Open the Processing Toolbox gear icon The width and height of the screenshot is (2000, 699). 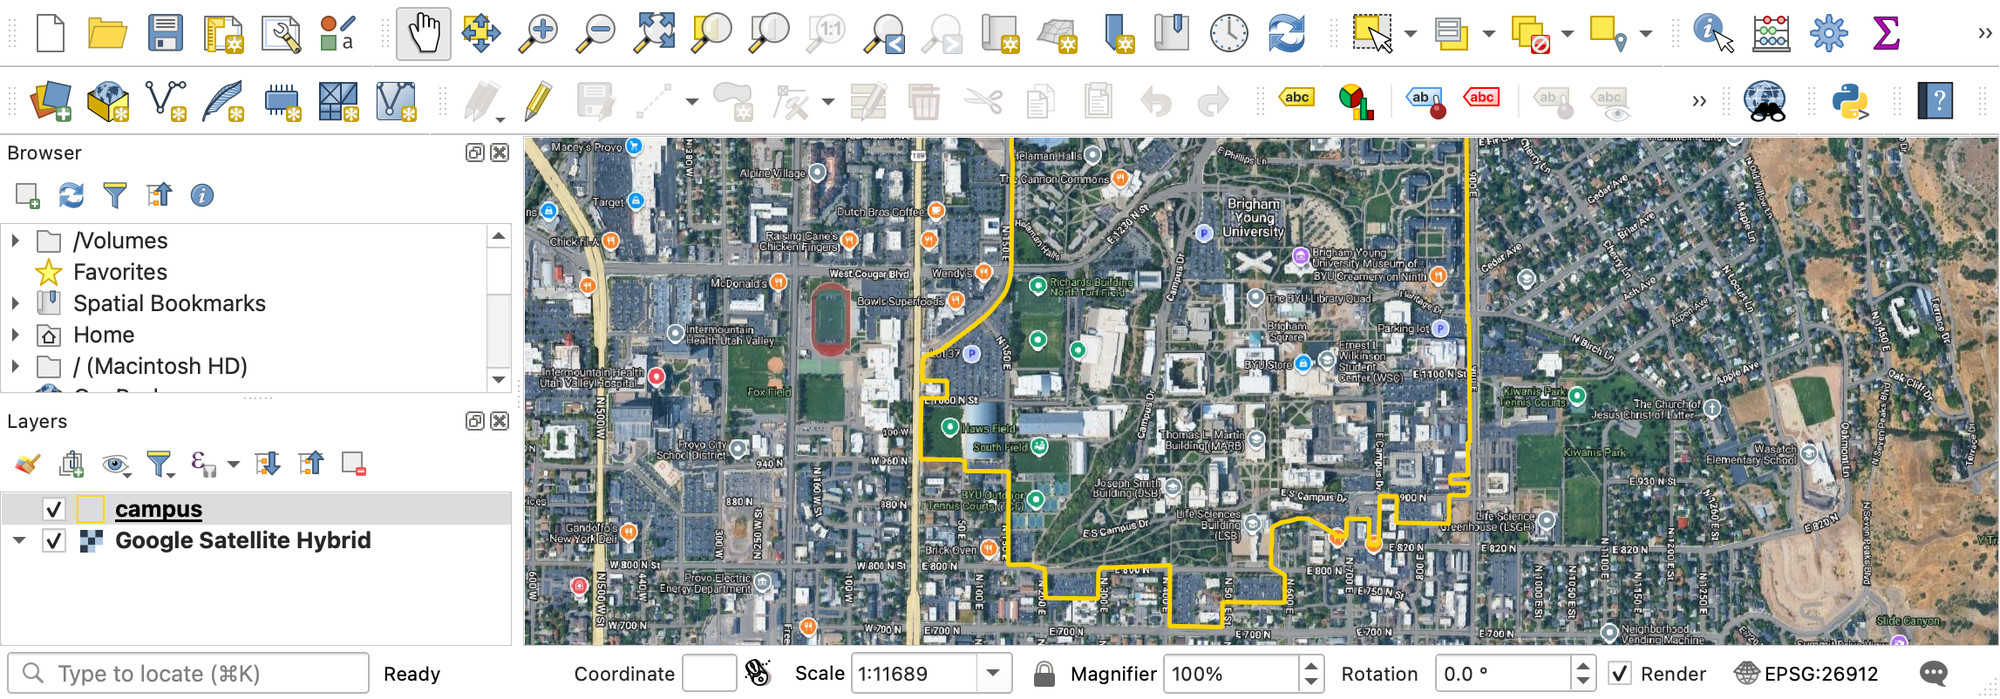click(1829, 33)
